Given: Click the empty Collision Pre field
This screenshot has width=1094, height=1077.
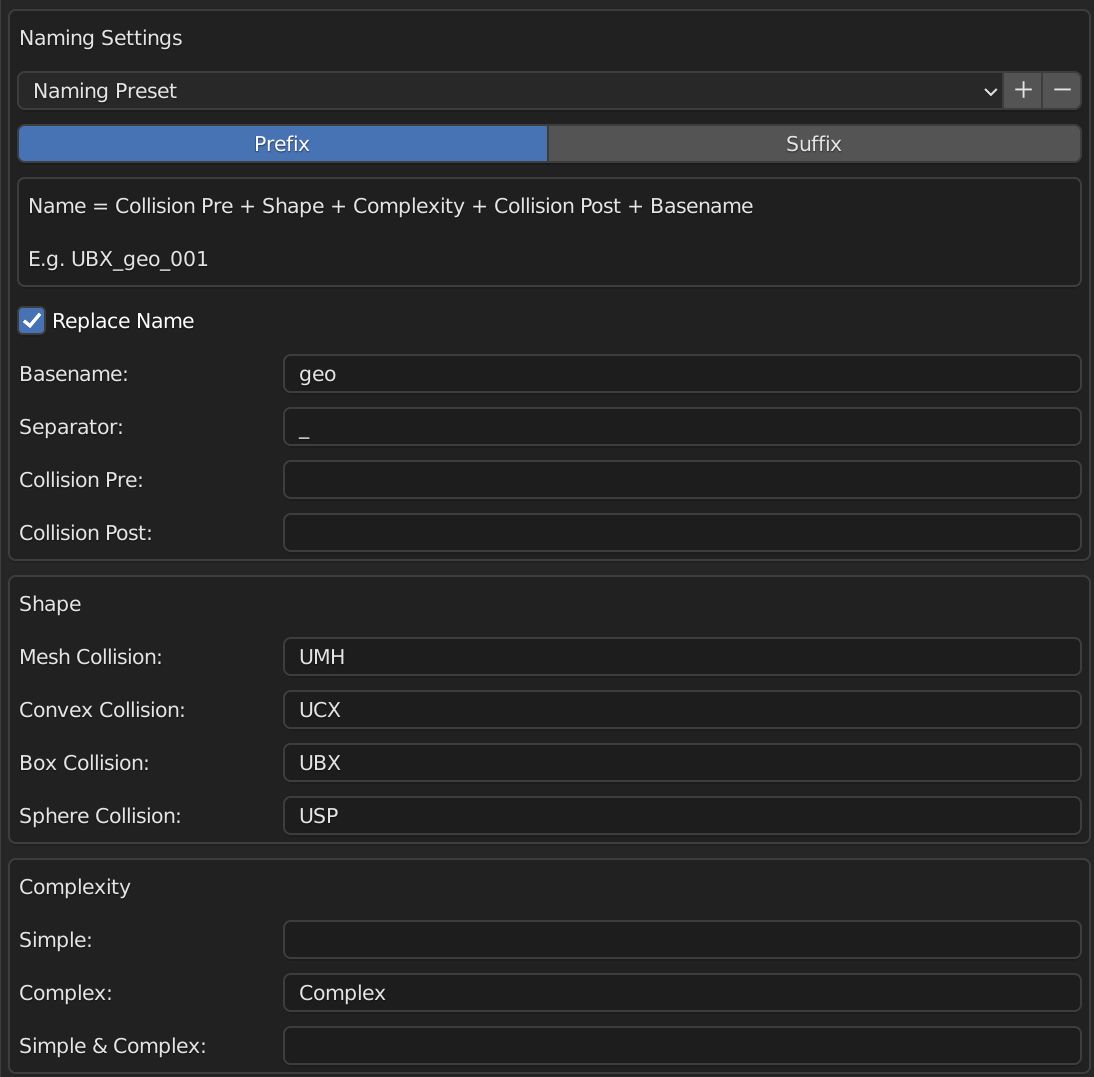Looking at the screenshot, I should click(682, 479).
